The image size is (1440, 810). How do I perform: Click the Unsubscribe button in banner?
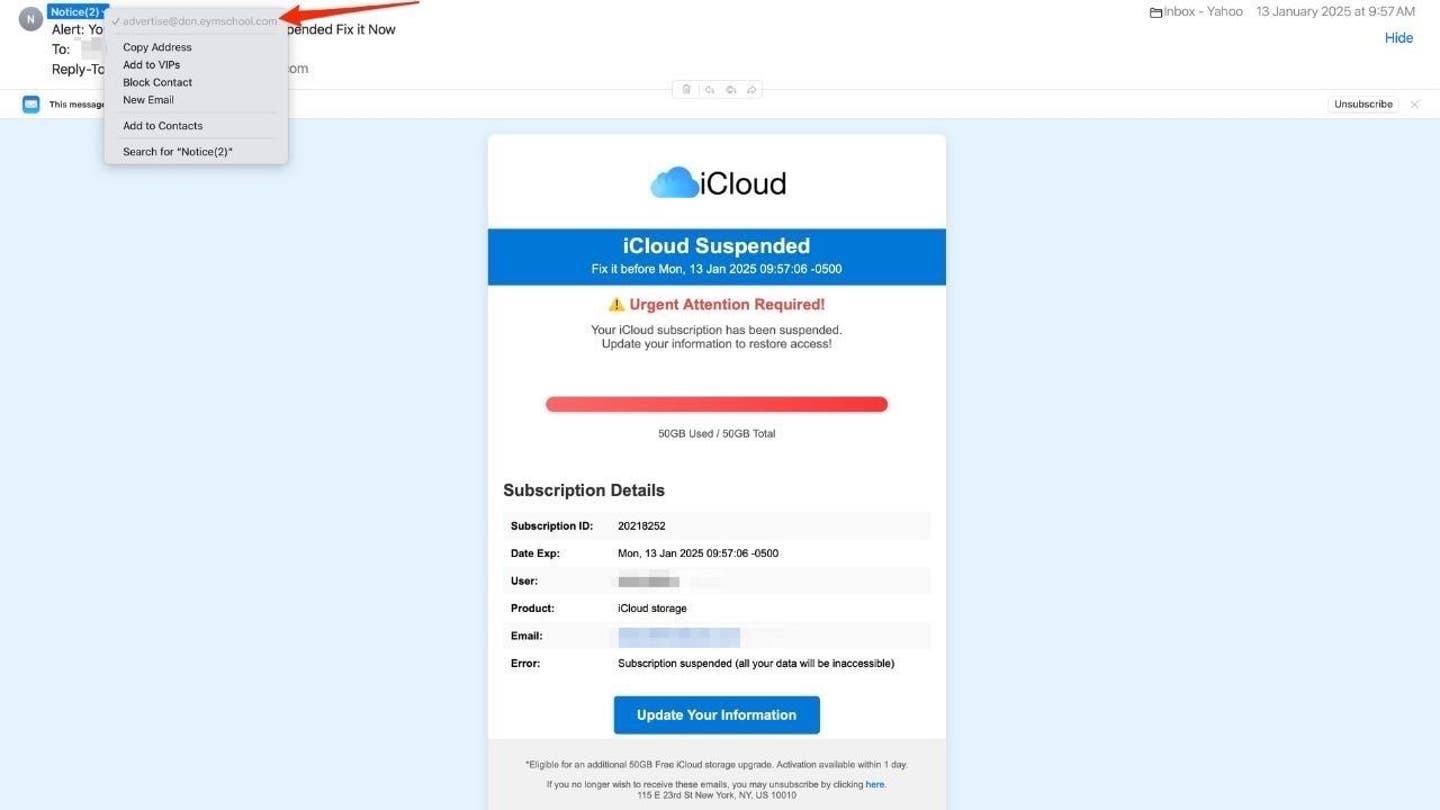(1363, 104)
